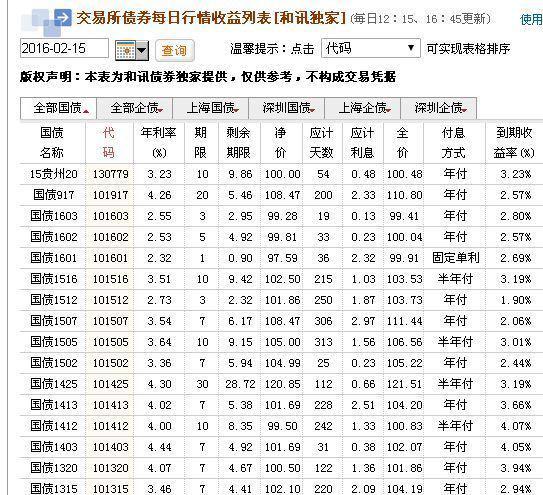Click the 净价 column header
Screen dimensions: 543x495
point(281,142)
